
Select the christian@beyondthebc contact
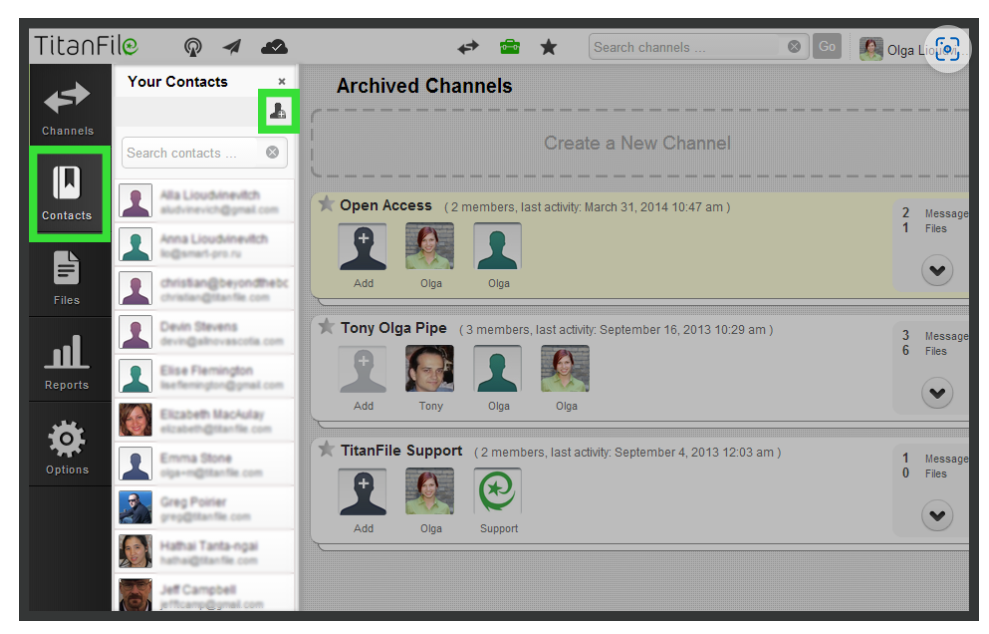(x=204, y=289)
